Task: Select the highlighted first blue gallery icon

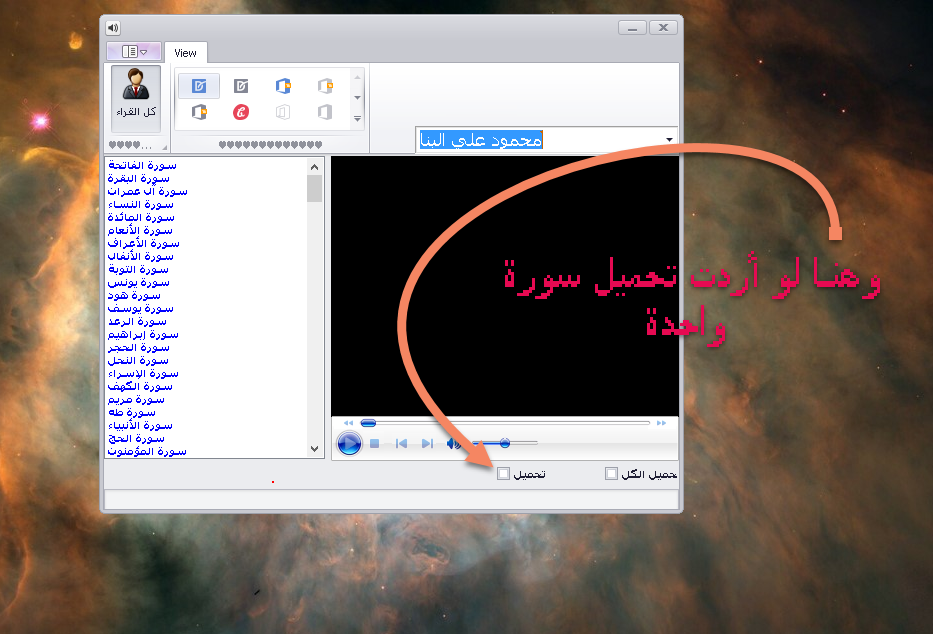Action: (199, 86)
